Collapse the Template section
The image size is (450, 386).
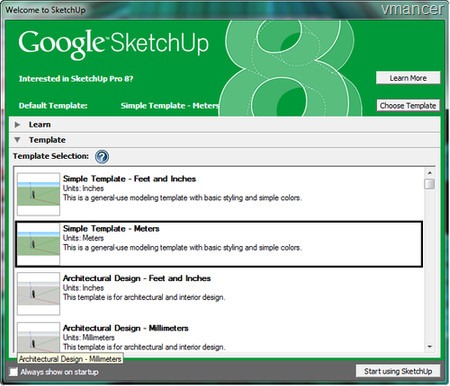(x=17, y=140)
